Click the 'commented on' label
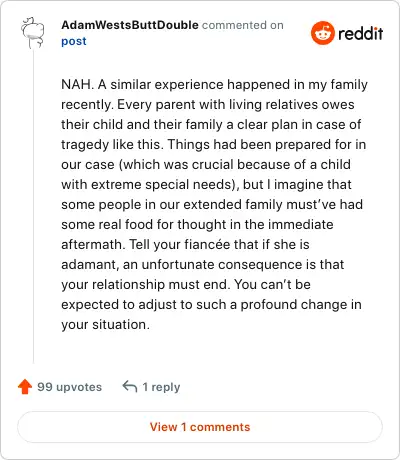Viewport: 400px width, 460px height. (x=243, y=25)
